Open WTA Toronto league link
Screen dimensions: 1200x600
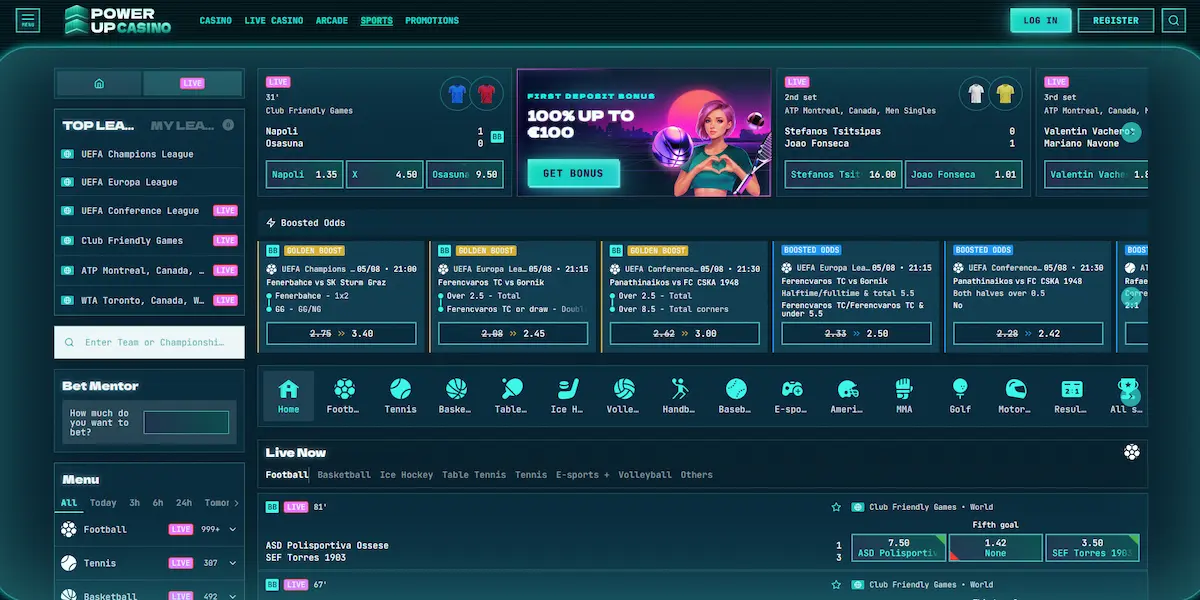point(150,300)
